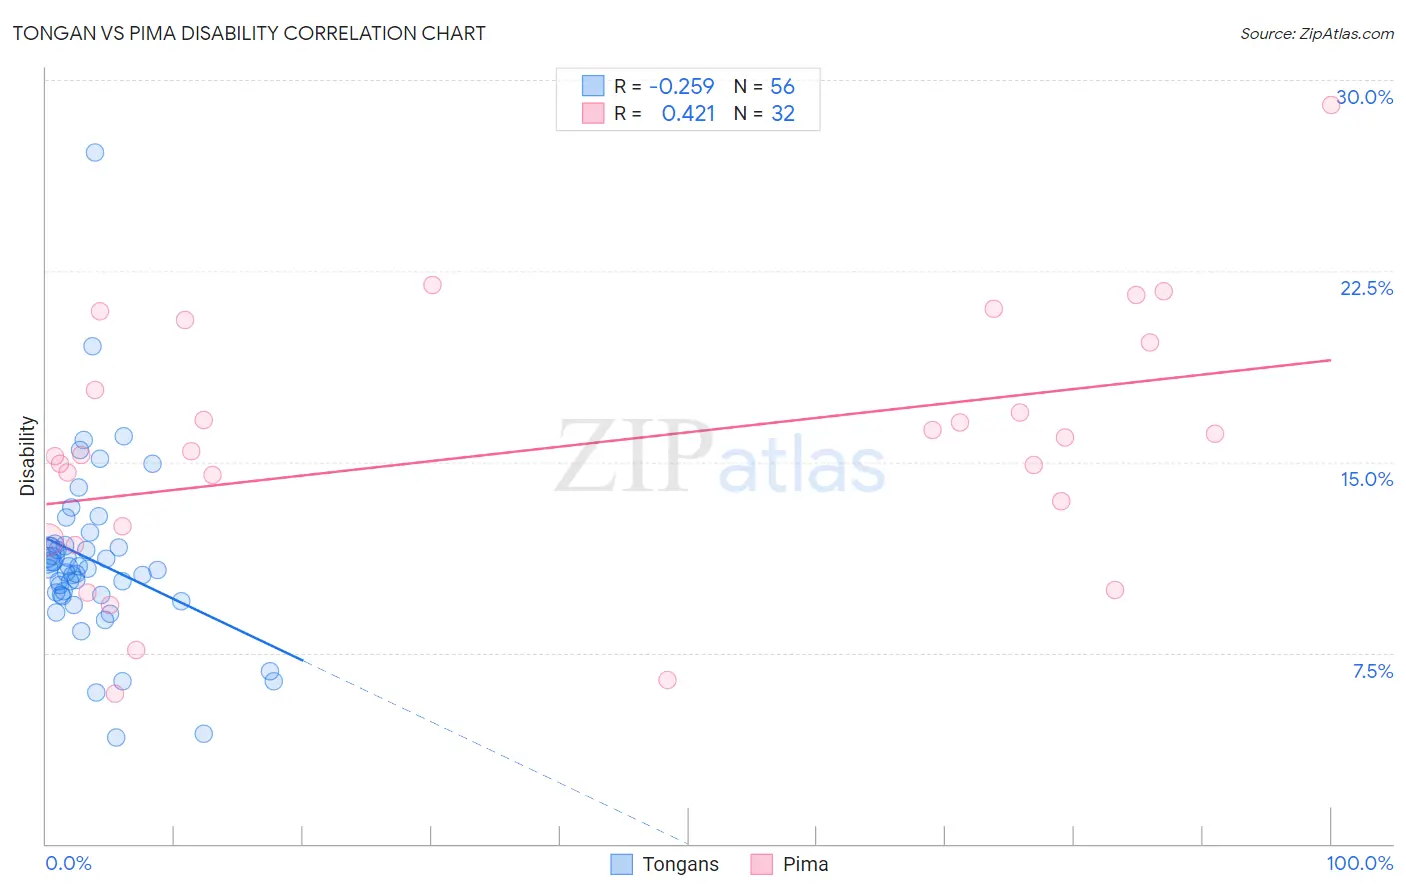Click the pink swatch beside R = 0.421
Viewport: 1406px width, 892px height.
(x=593, y=113)
